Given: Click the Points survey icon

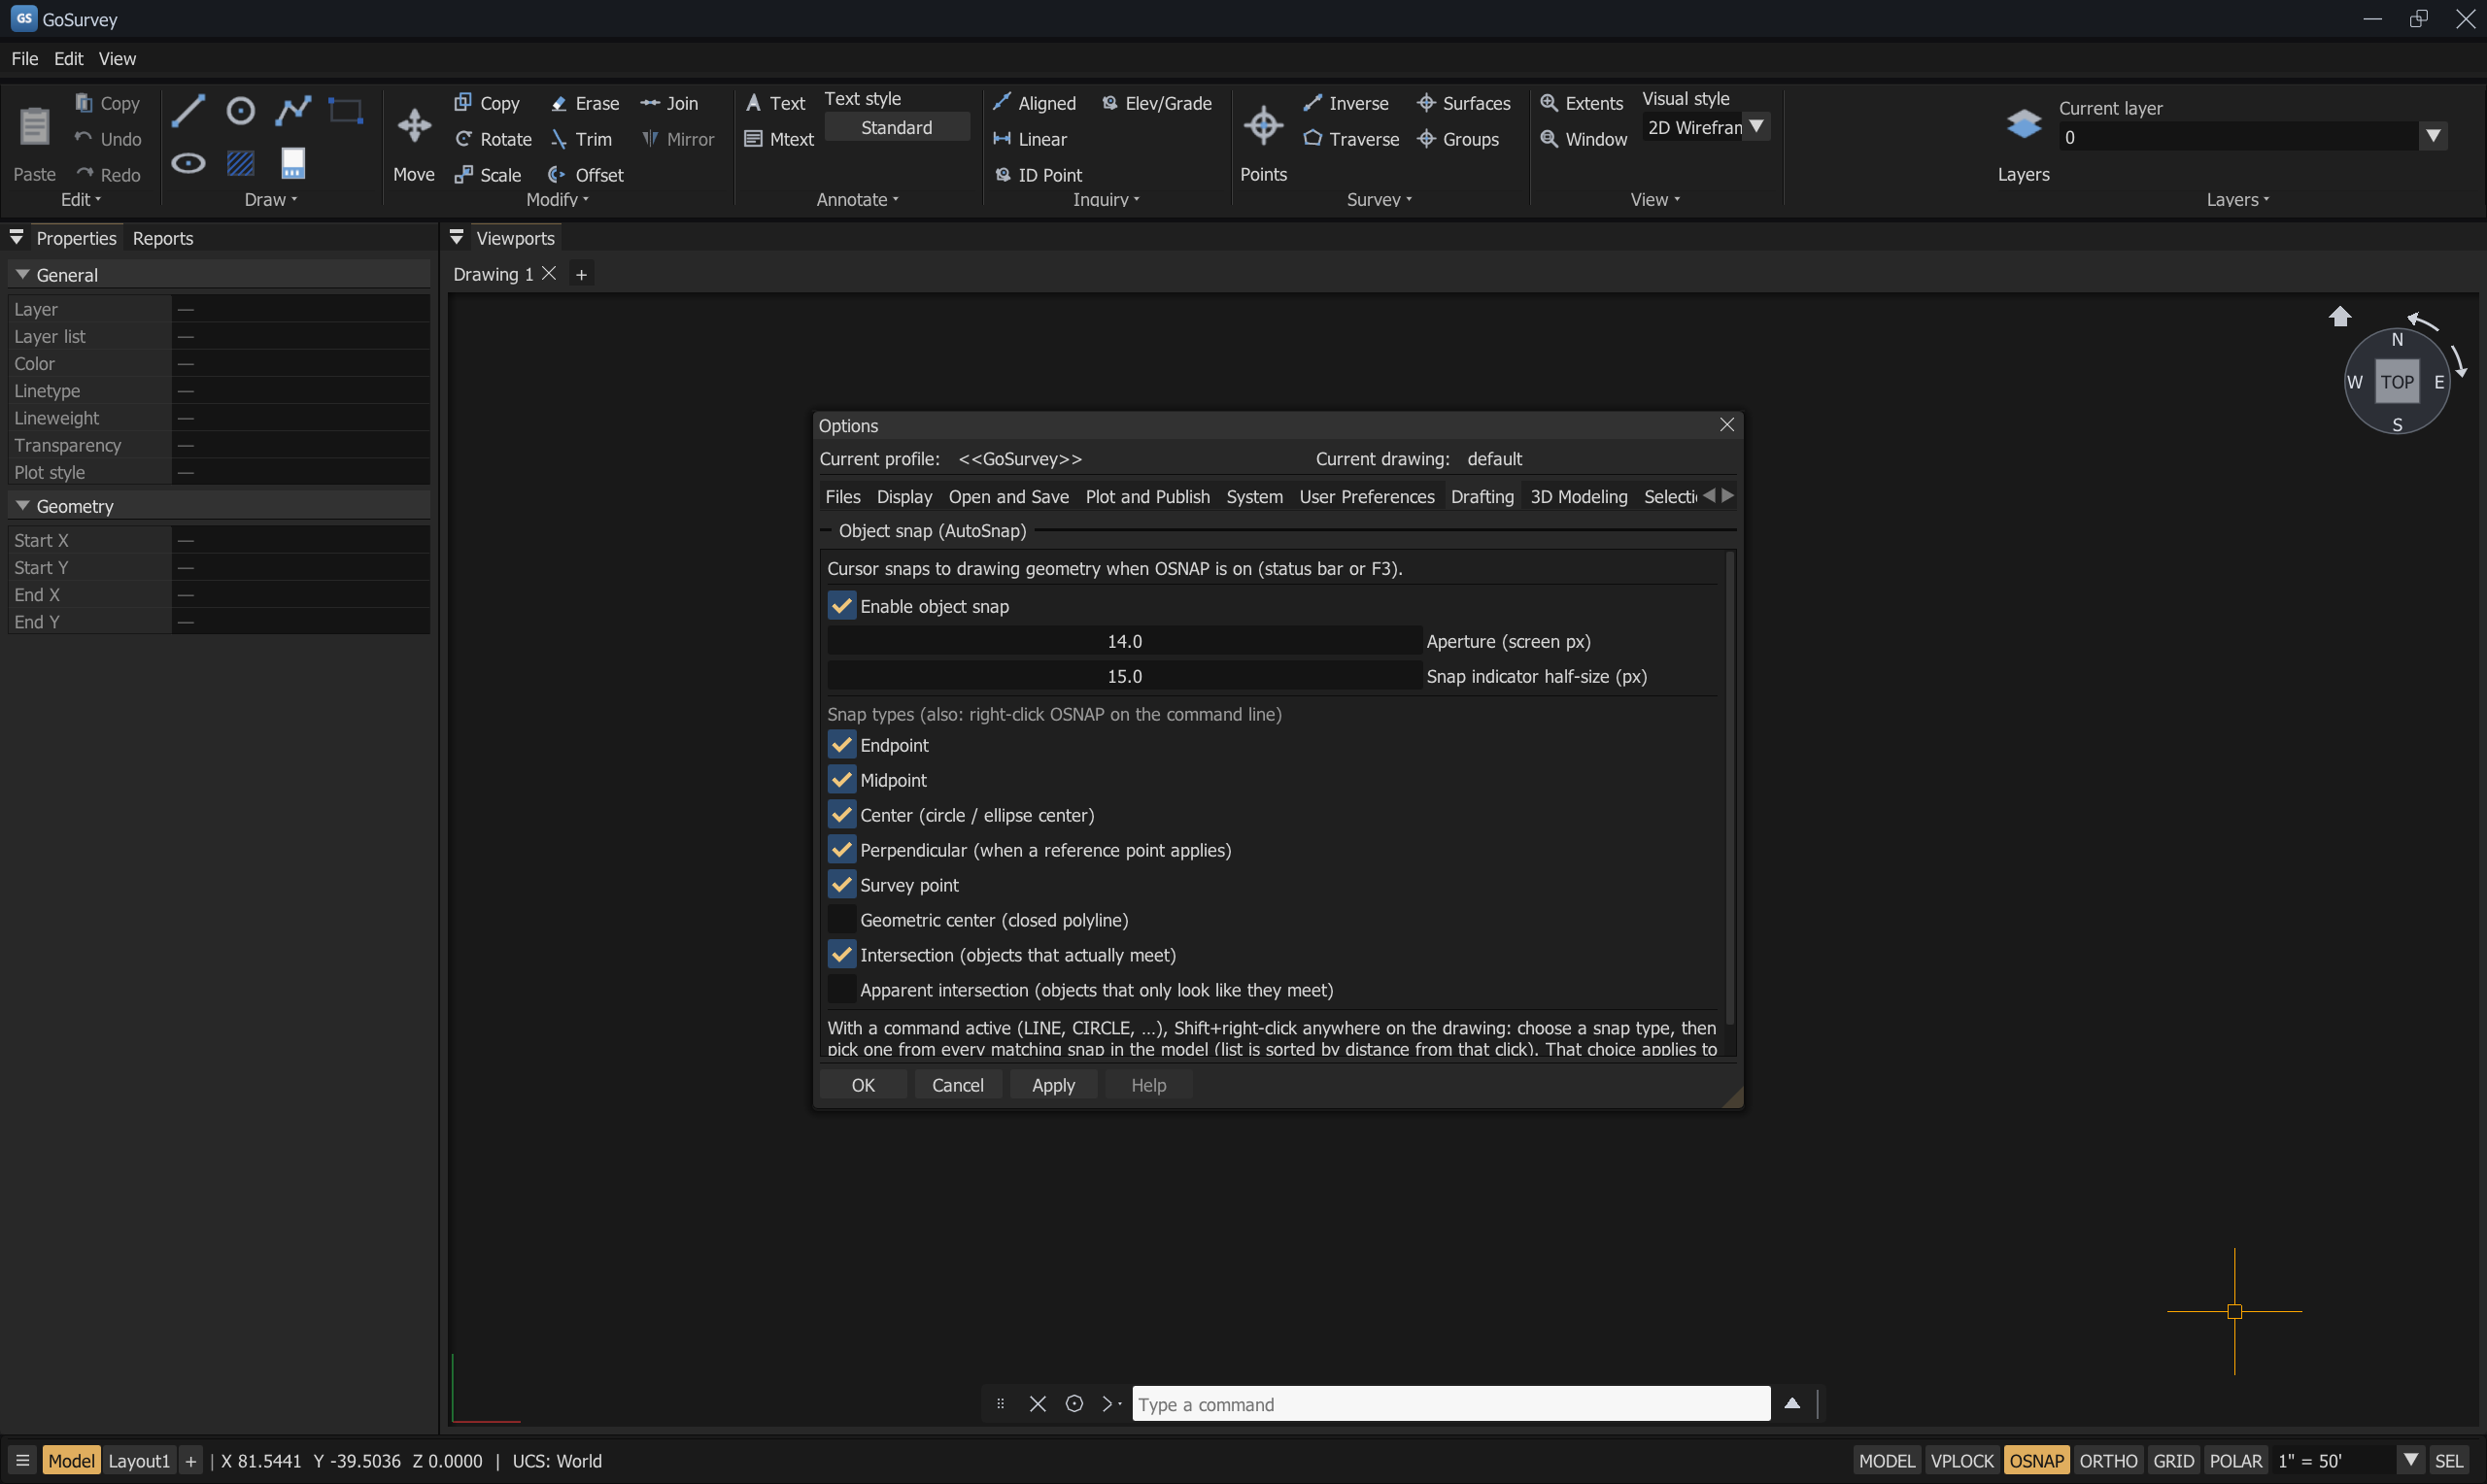Looking at the screenshot, I should click(1263, 126).
